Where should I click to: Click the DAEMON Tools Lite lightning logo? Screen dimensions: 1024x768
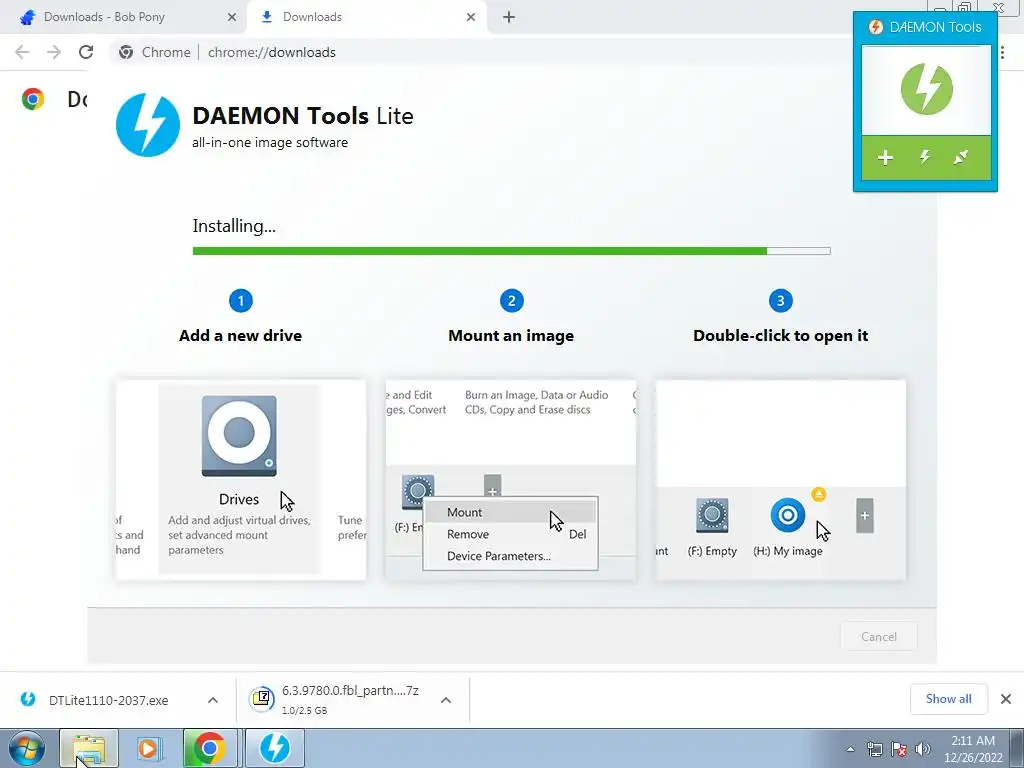point(148,125)
